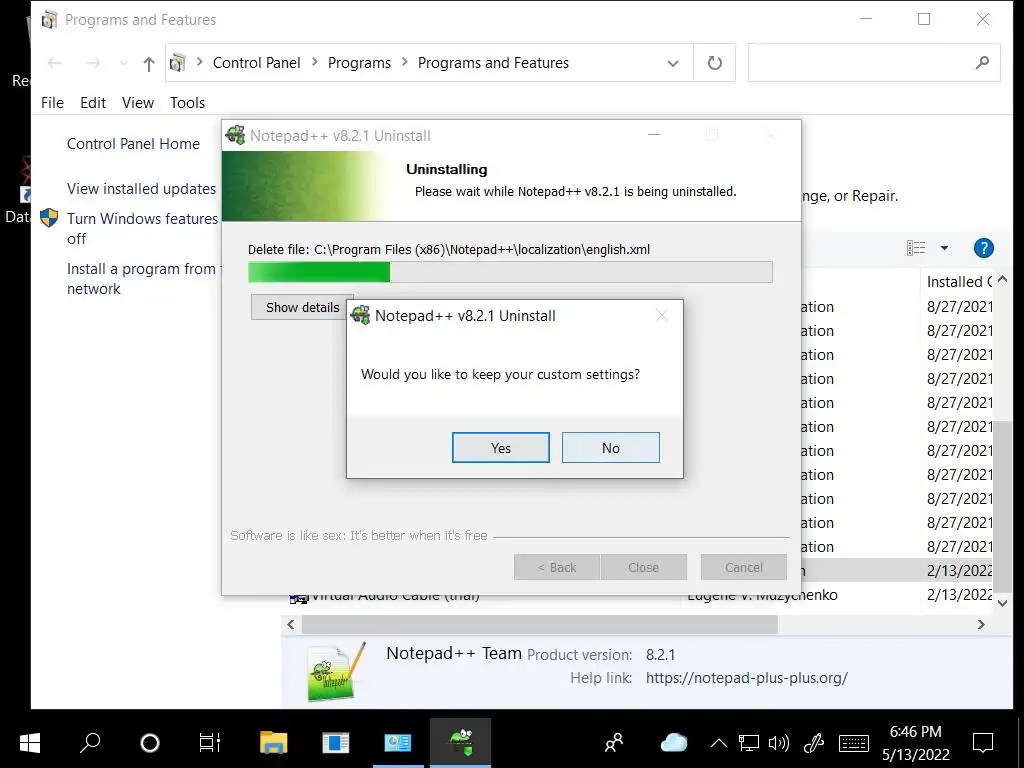The height and width of the screenshot is (768, 1024).
Task: Minimize the Notepad++ Uninstall window
Action: coord(654,135)
